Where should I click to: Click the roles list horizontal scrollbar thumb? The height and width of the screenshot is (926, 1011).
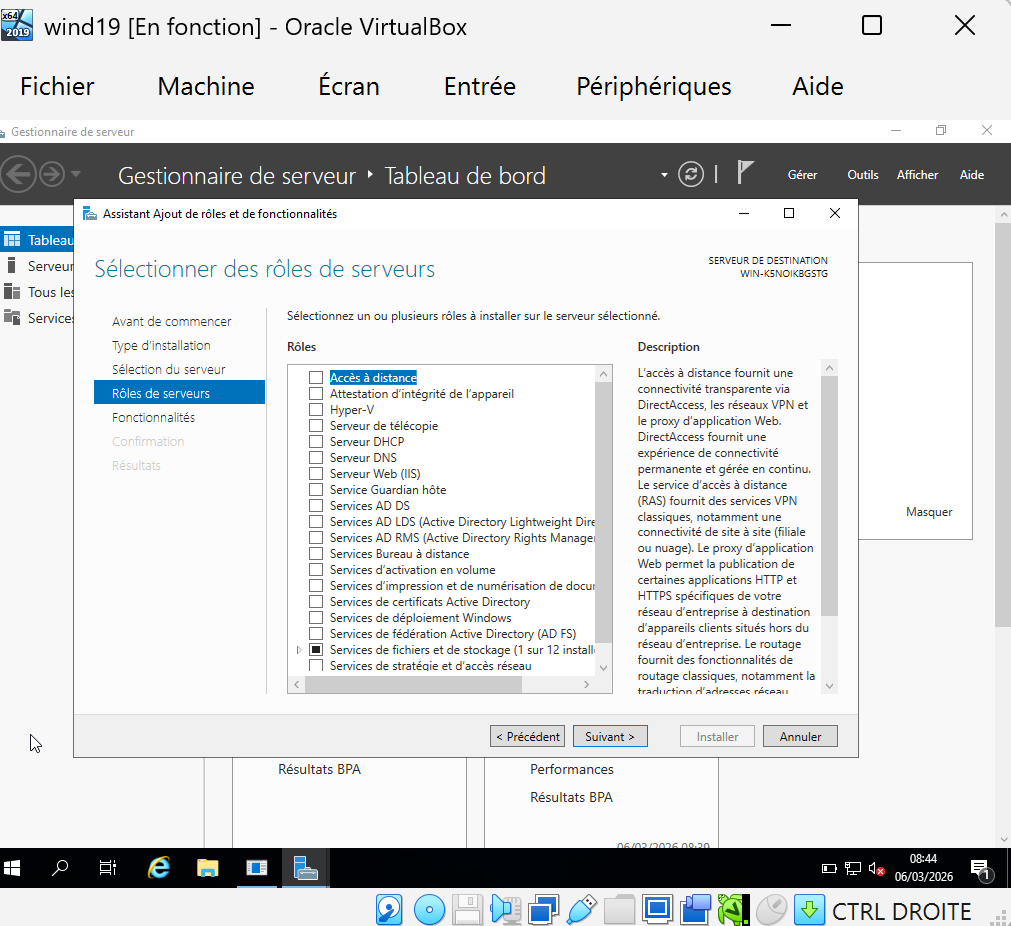pyautogui.click(x=413, y=684)
